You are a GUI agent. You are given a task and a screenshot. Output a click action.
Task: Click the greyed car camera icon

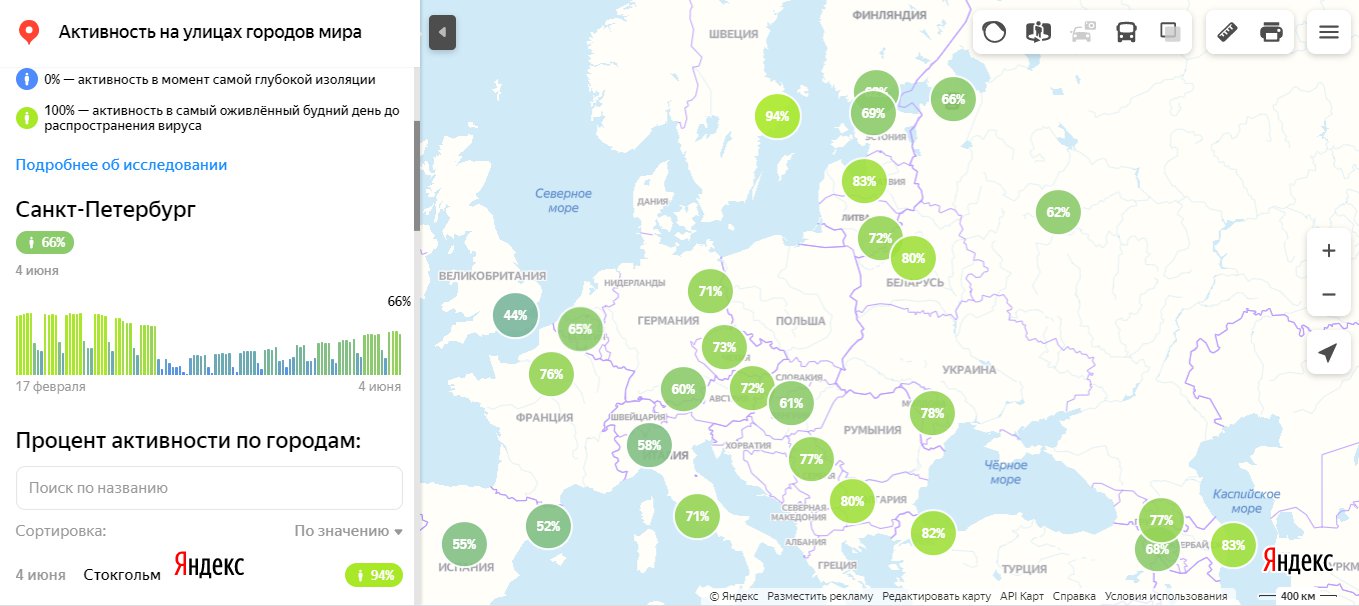(x=1082, y=32)
